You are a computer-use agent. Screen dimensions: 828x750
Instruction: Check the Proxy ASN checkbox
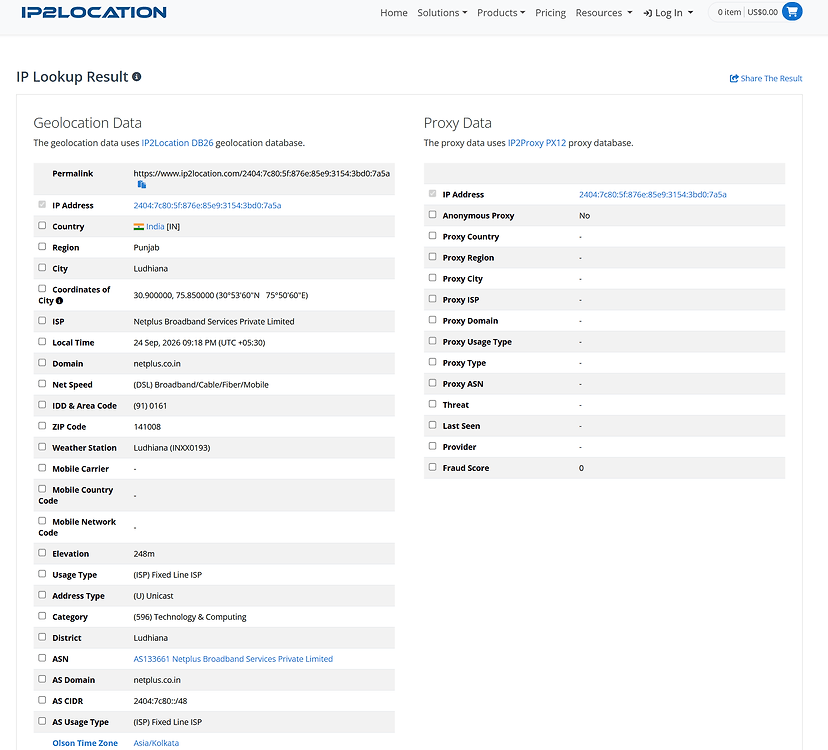tap(432, 383)
